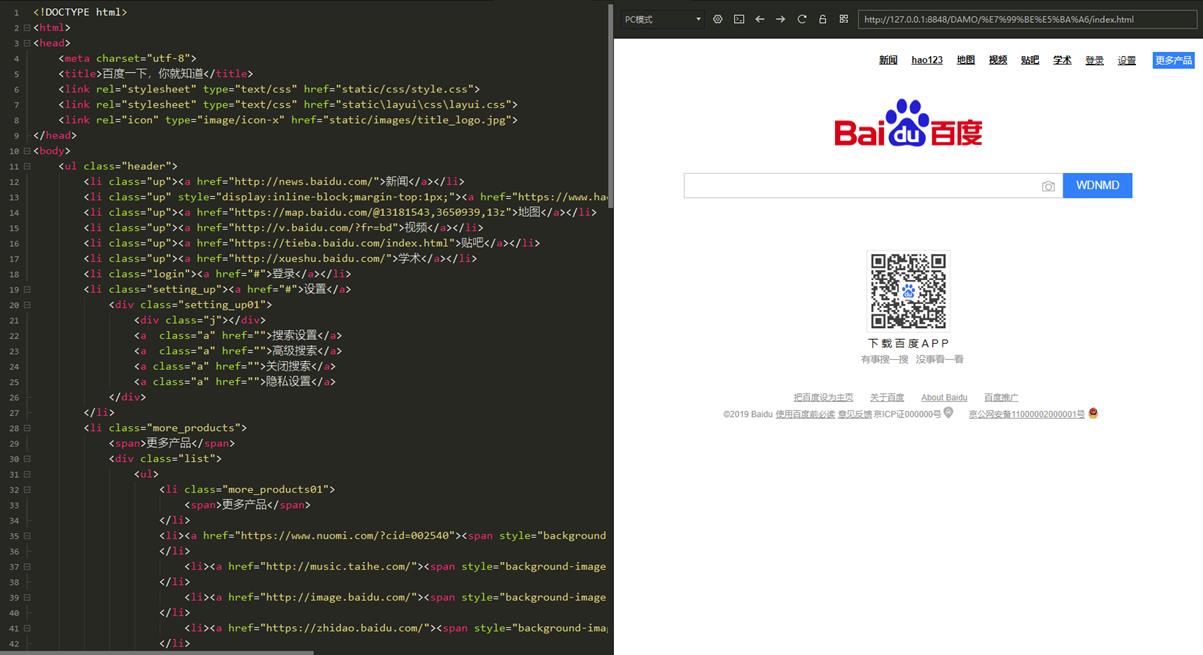
Task: Open the 新闻 navigation link
Action: coord(888,60)
